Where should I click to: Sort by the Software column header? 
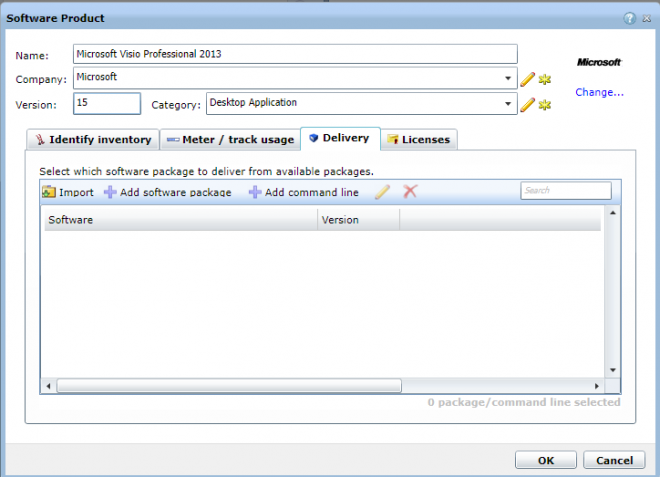click(x=181, y=220)
